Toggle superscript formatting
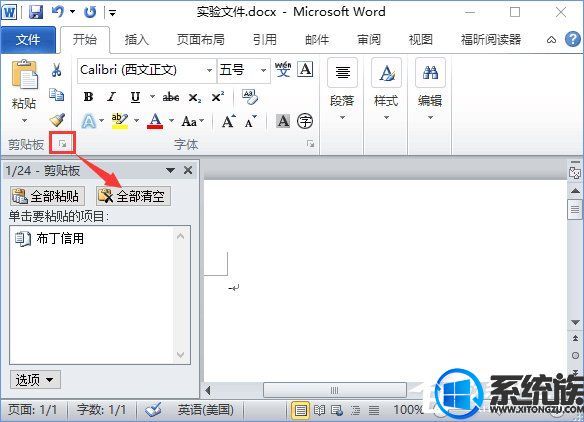Viewport: 584px width, 422px height. point(218,97)
